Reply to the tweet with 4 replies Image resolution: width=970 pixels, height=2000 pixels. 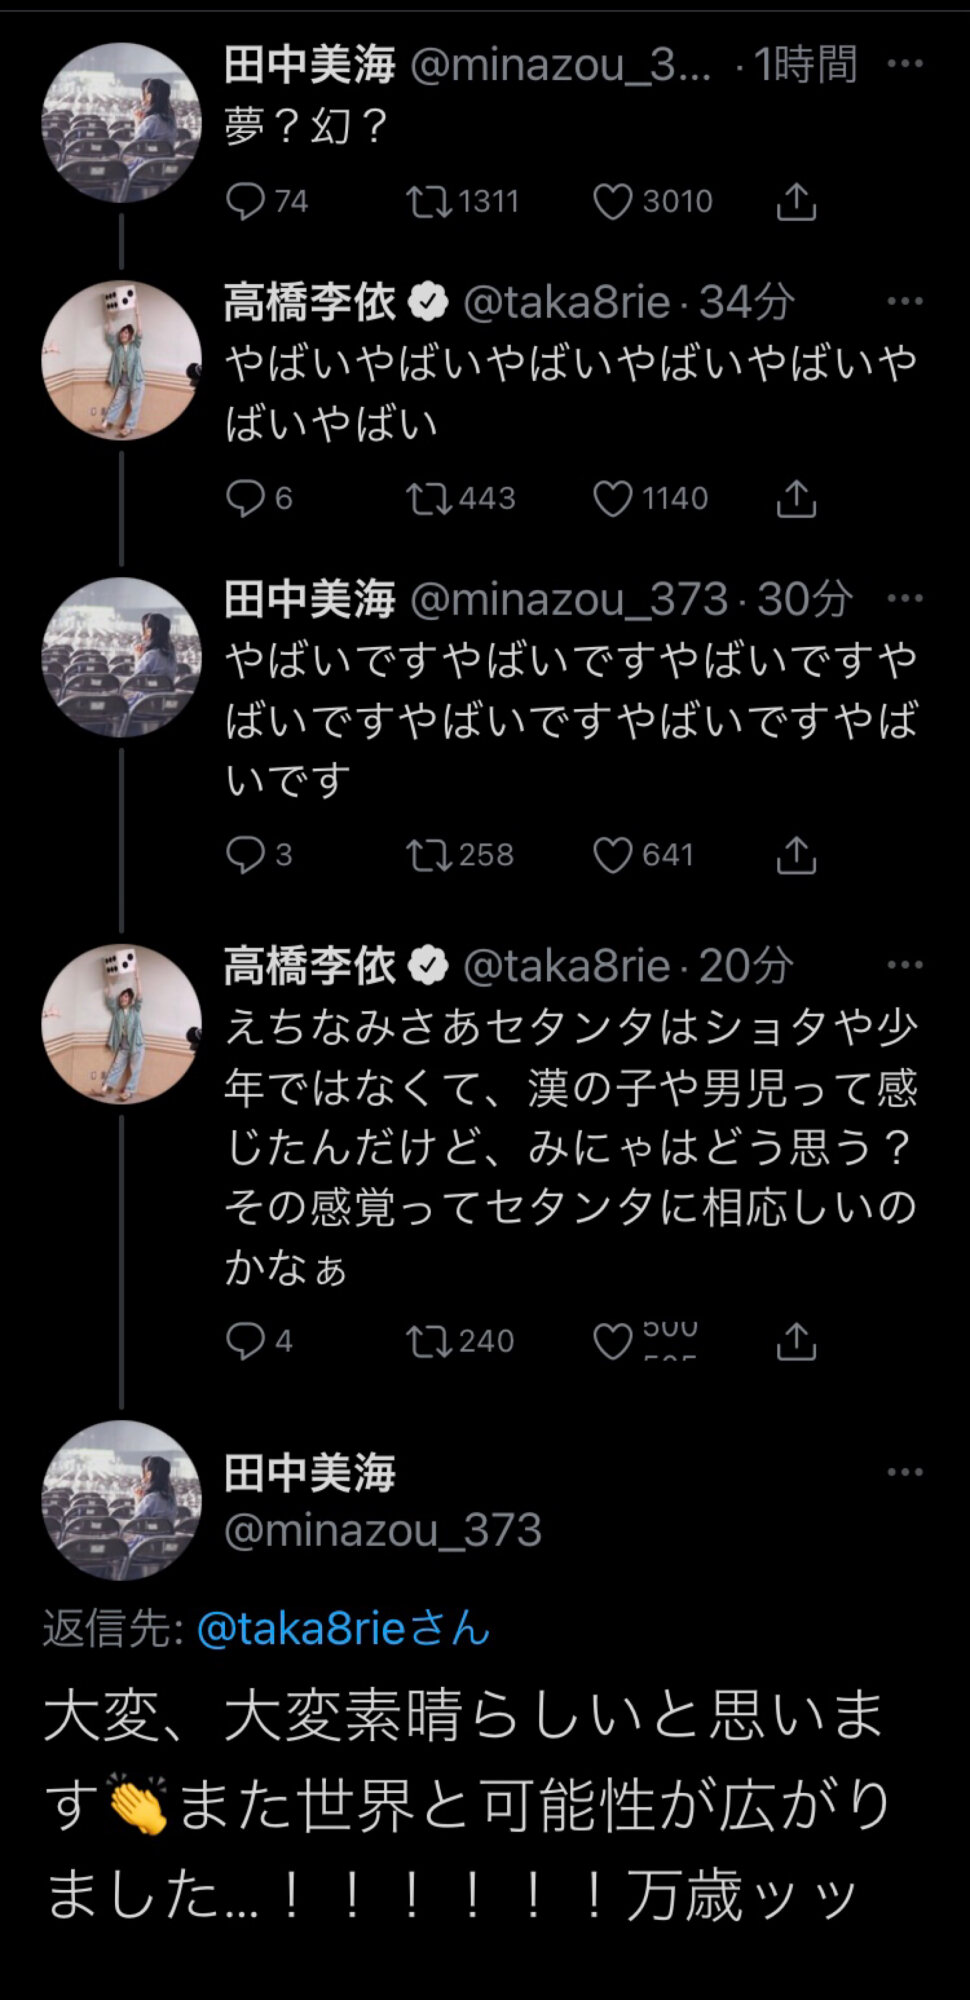pos(245,1341)
